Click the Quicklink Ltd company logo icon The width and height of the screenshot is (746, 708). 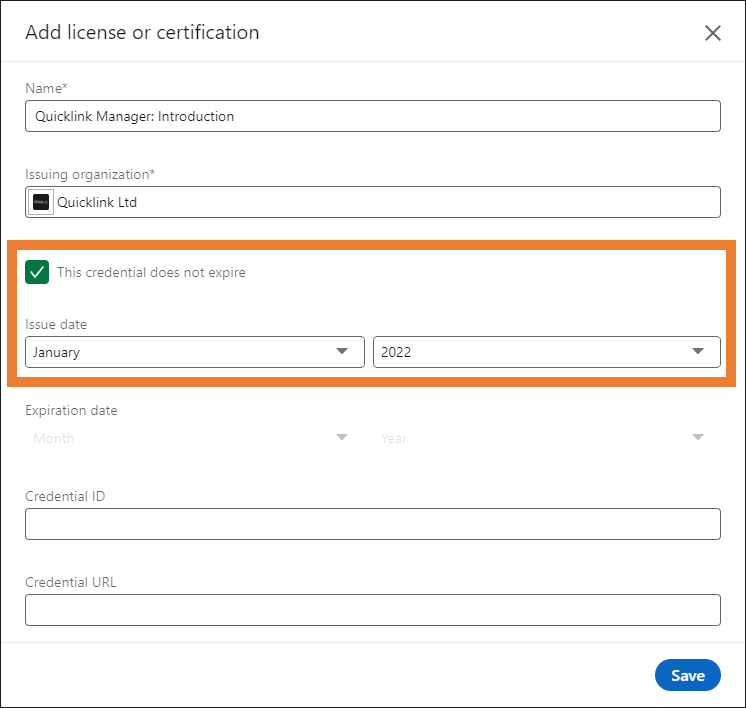point(41,202)
